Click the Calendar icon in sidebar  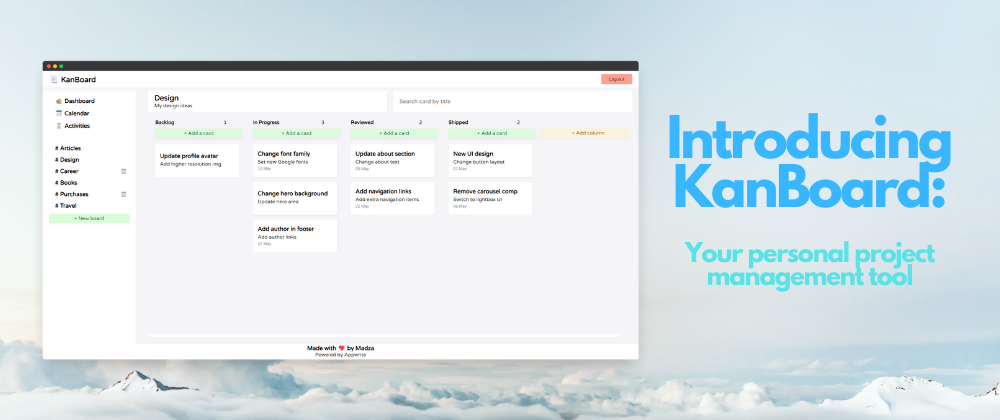pyautogui.click(x=59, y=113)
